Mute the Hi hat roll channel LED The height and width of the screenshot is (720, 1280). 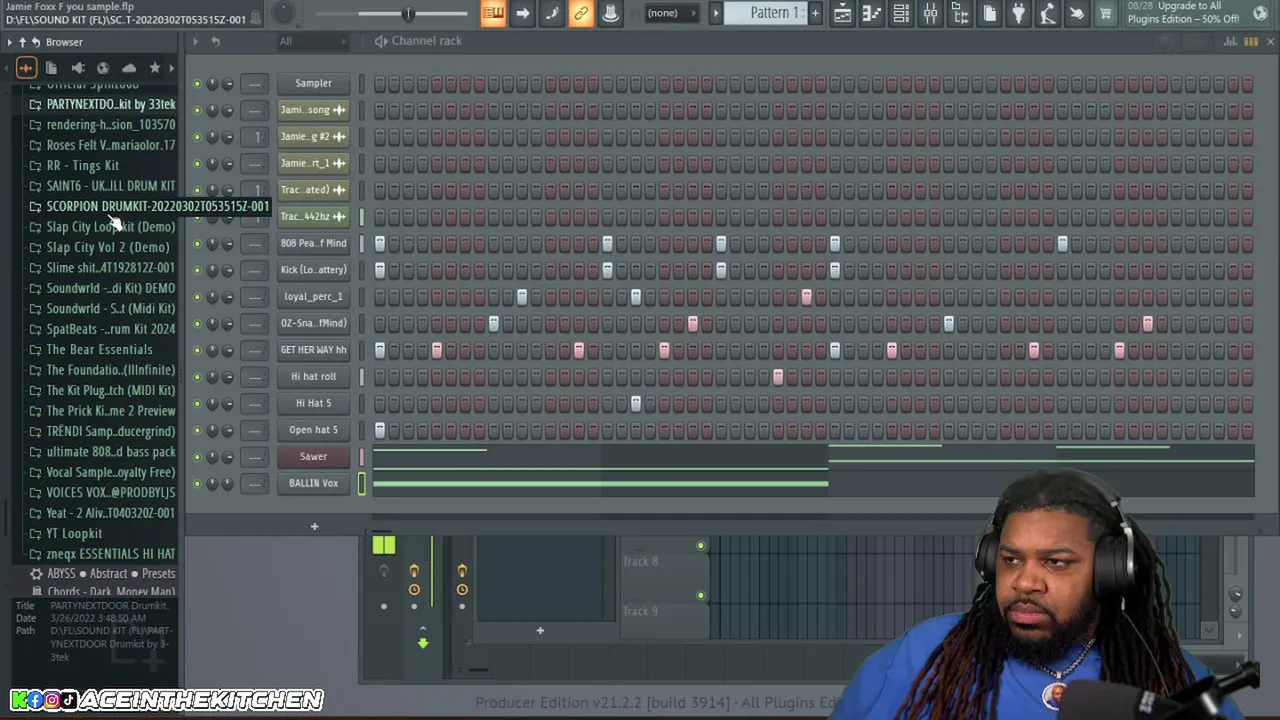tap(197, 377)
